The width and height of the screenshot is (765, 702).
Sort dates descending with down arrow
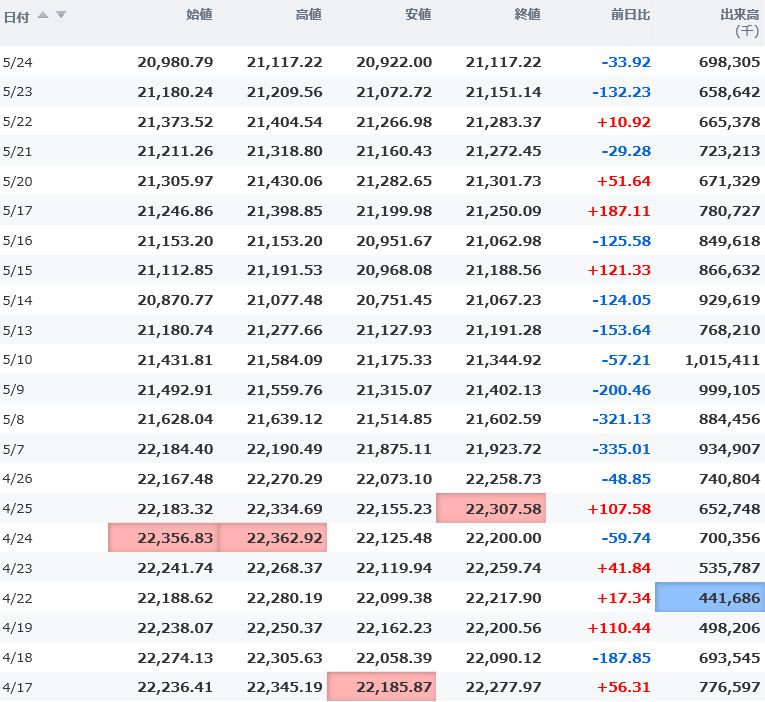61,15
